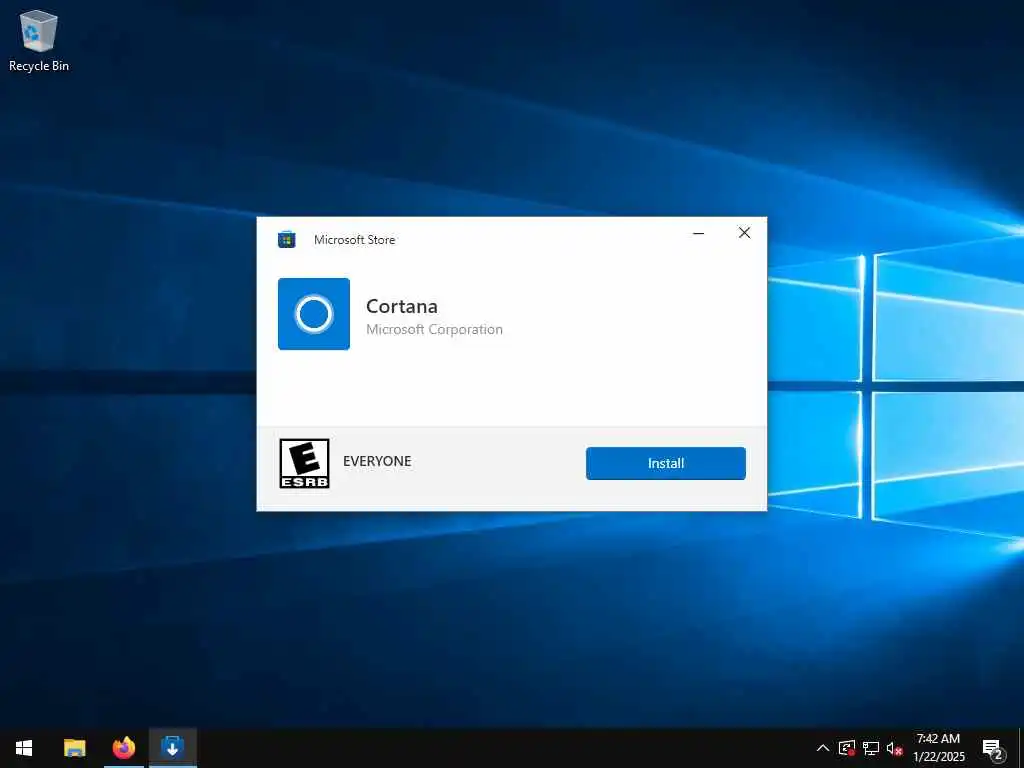Click the Microsoft Store logo in title bar

tap(287, 240)
